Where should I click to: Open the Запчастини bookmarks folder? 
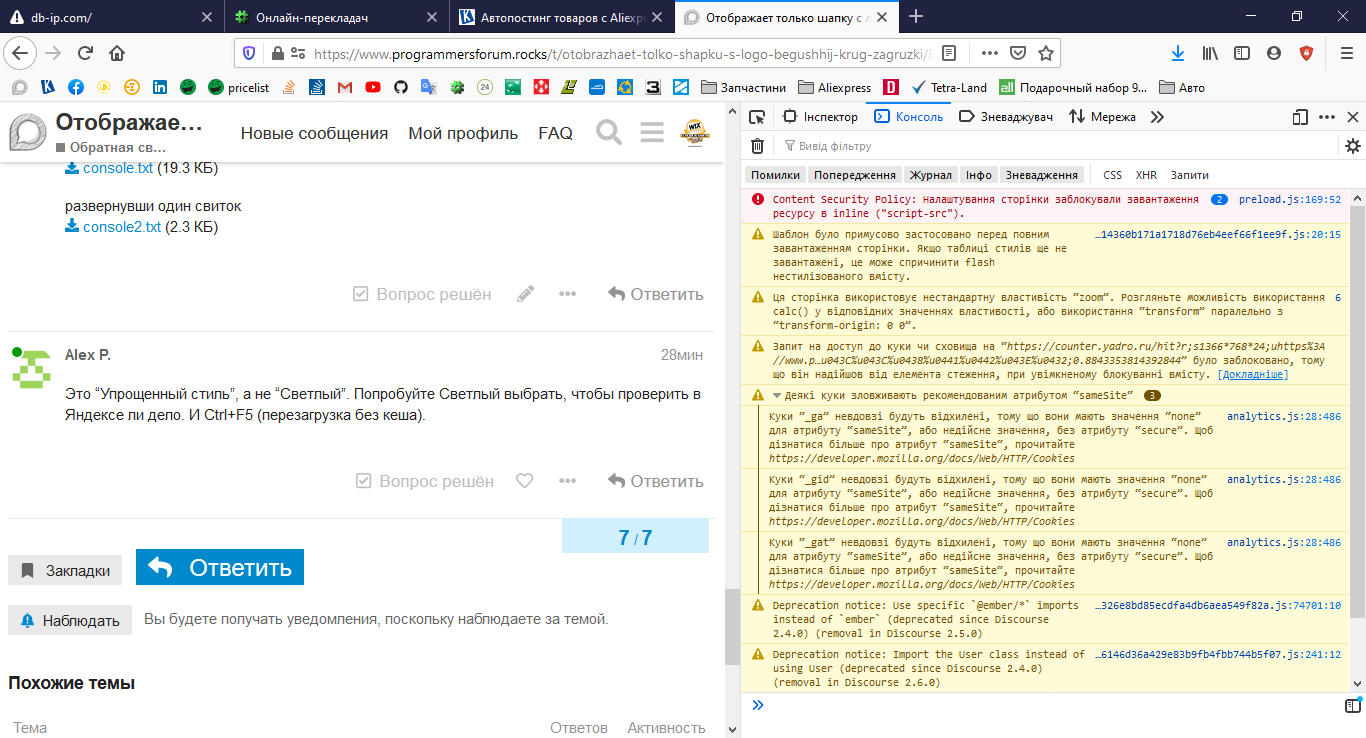point(743,88)
